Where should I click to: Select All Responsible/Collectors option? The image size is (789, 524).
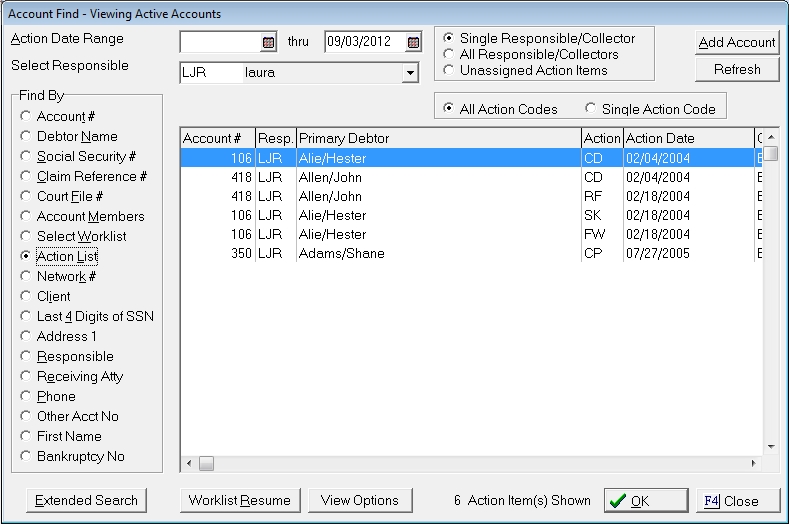click(x=450, y=54)
